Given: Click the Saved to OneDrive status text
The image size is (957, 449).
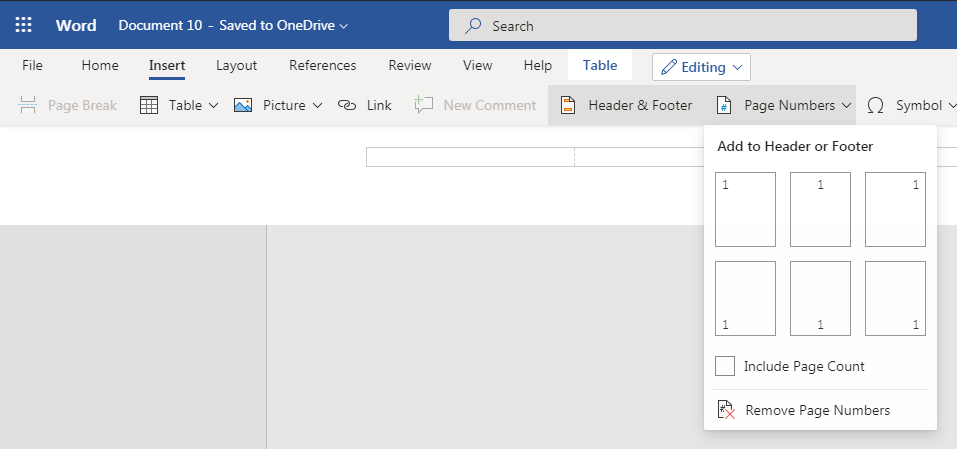Looking at the screenshot, I should (277, 26).
